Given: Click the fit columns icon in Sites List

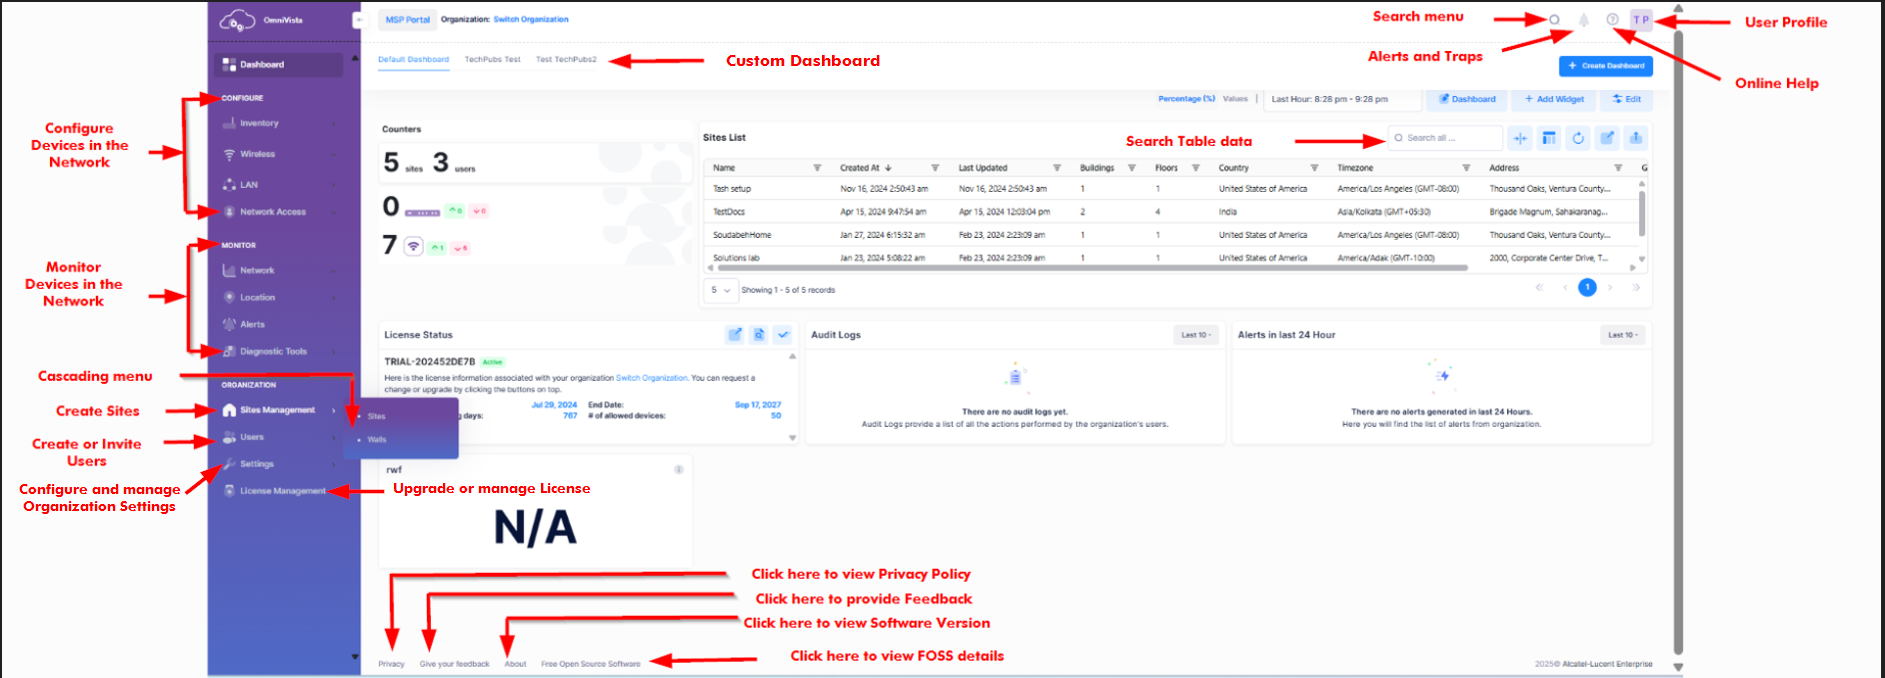Looking at the screenshot, I should [x=1520, y=138].
